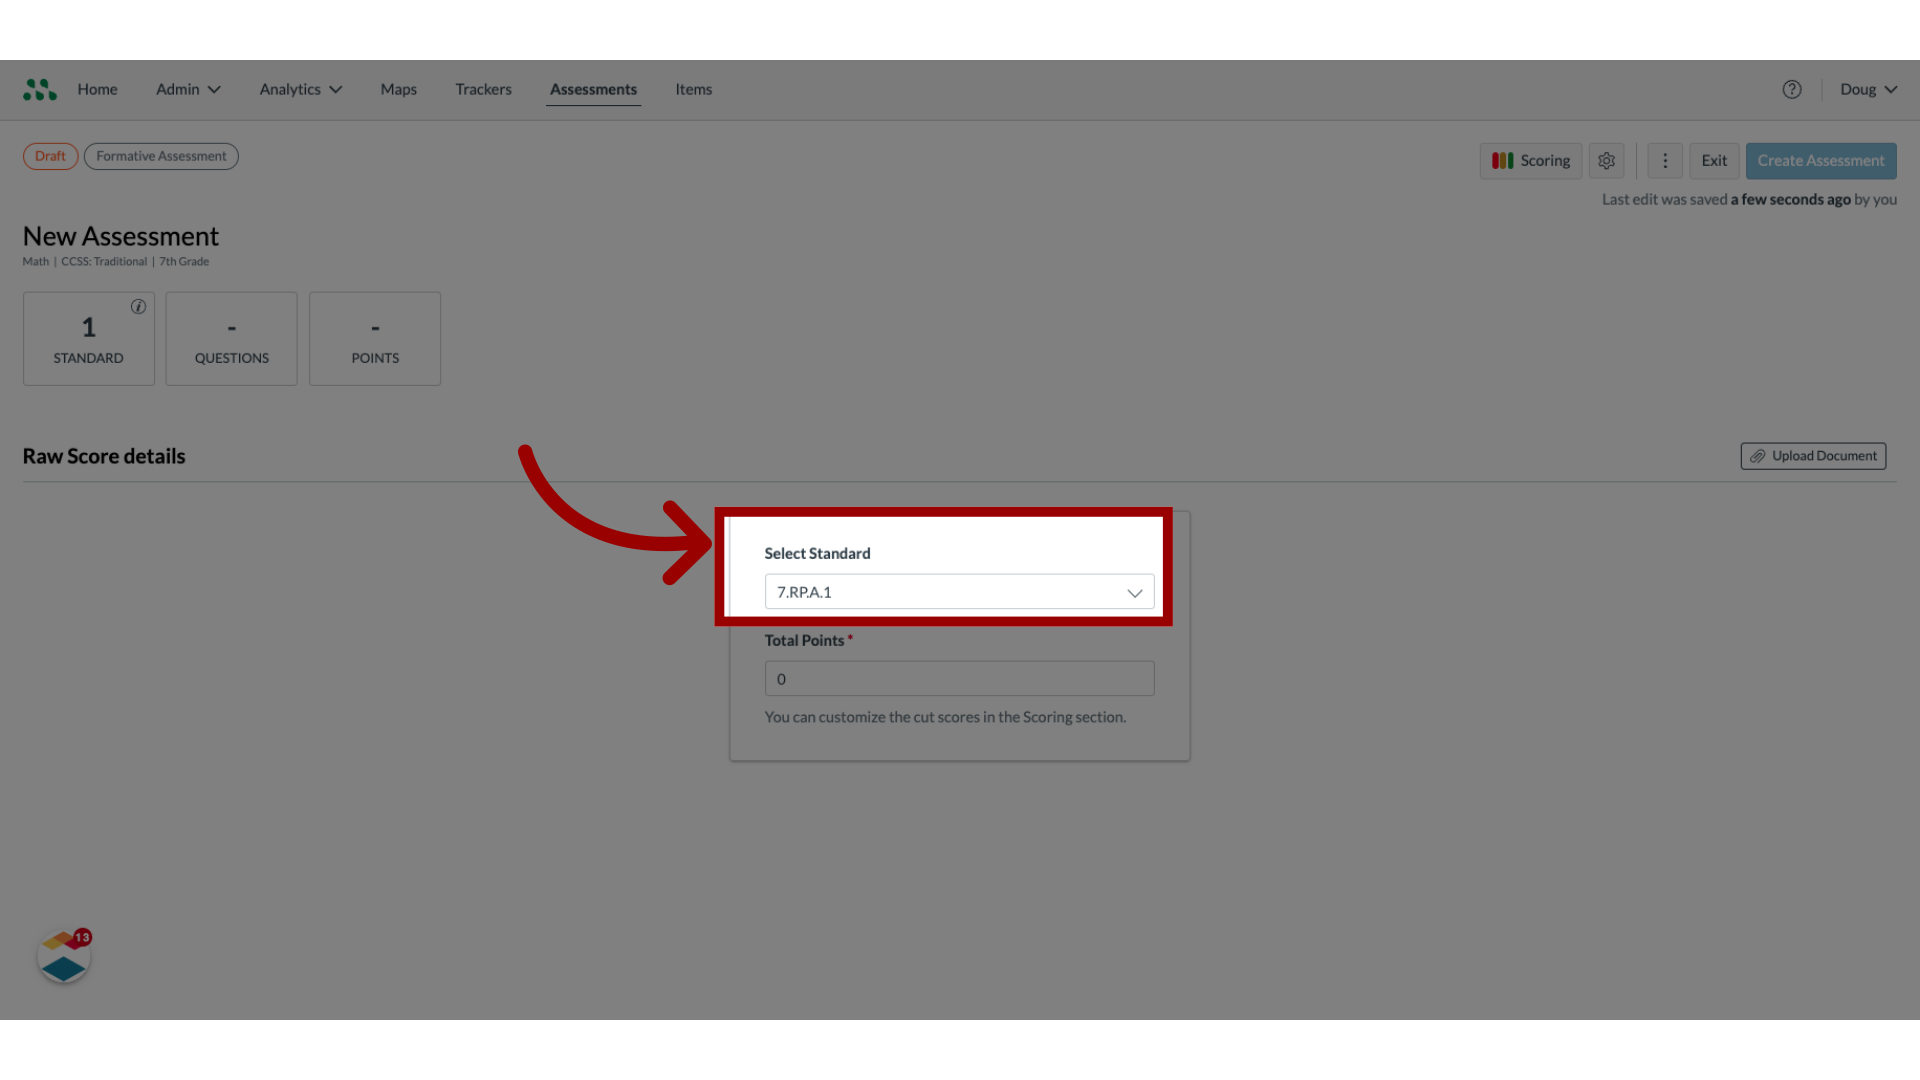Image resolution: width=1920 pixels, height=1080 pixels.
Task: Switch to the Assessments tab
Action: [592, 88]
